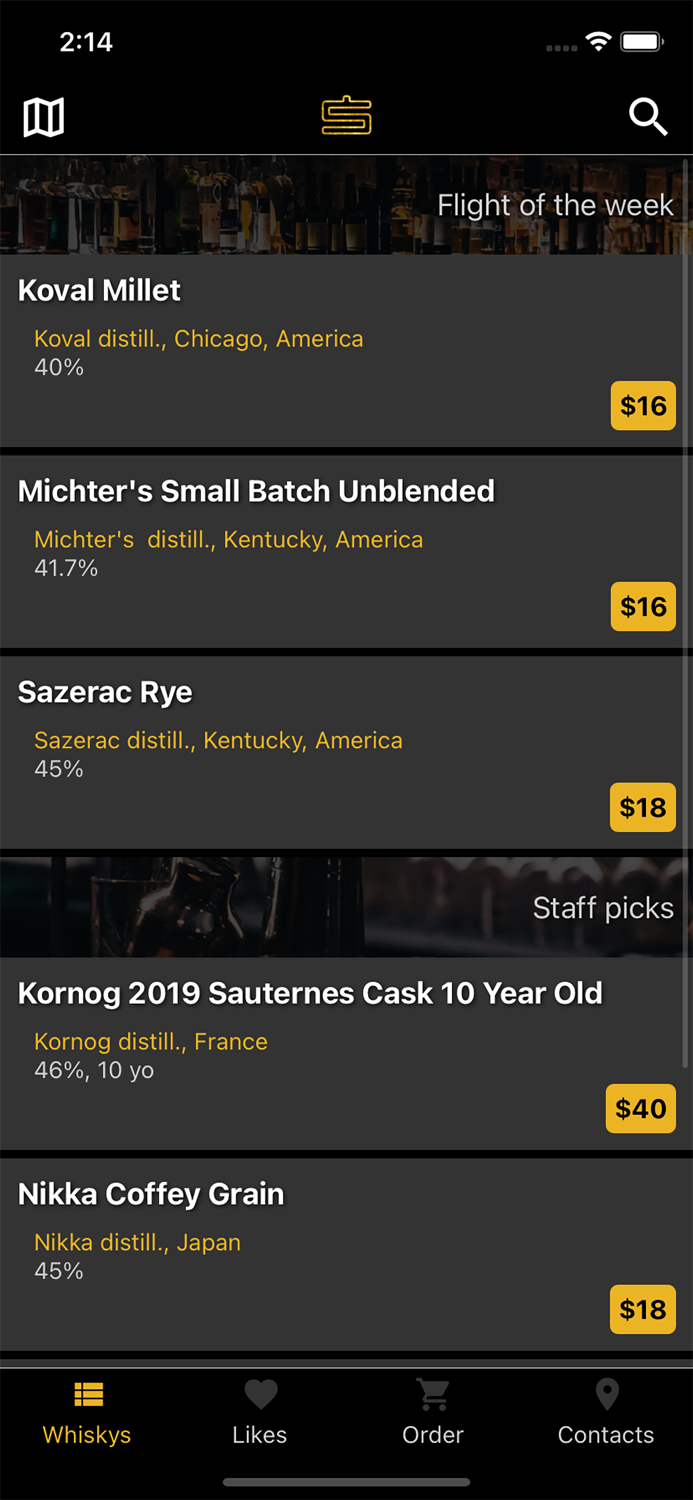Tap the $16 price for Michter's Small Batch
The height and width of the screenshot is (1500, 693).
pyautogui.click(x=643, y=607)
